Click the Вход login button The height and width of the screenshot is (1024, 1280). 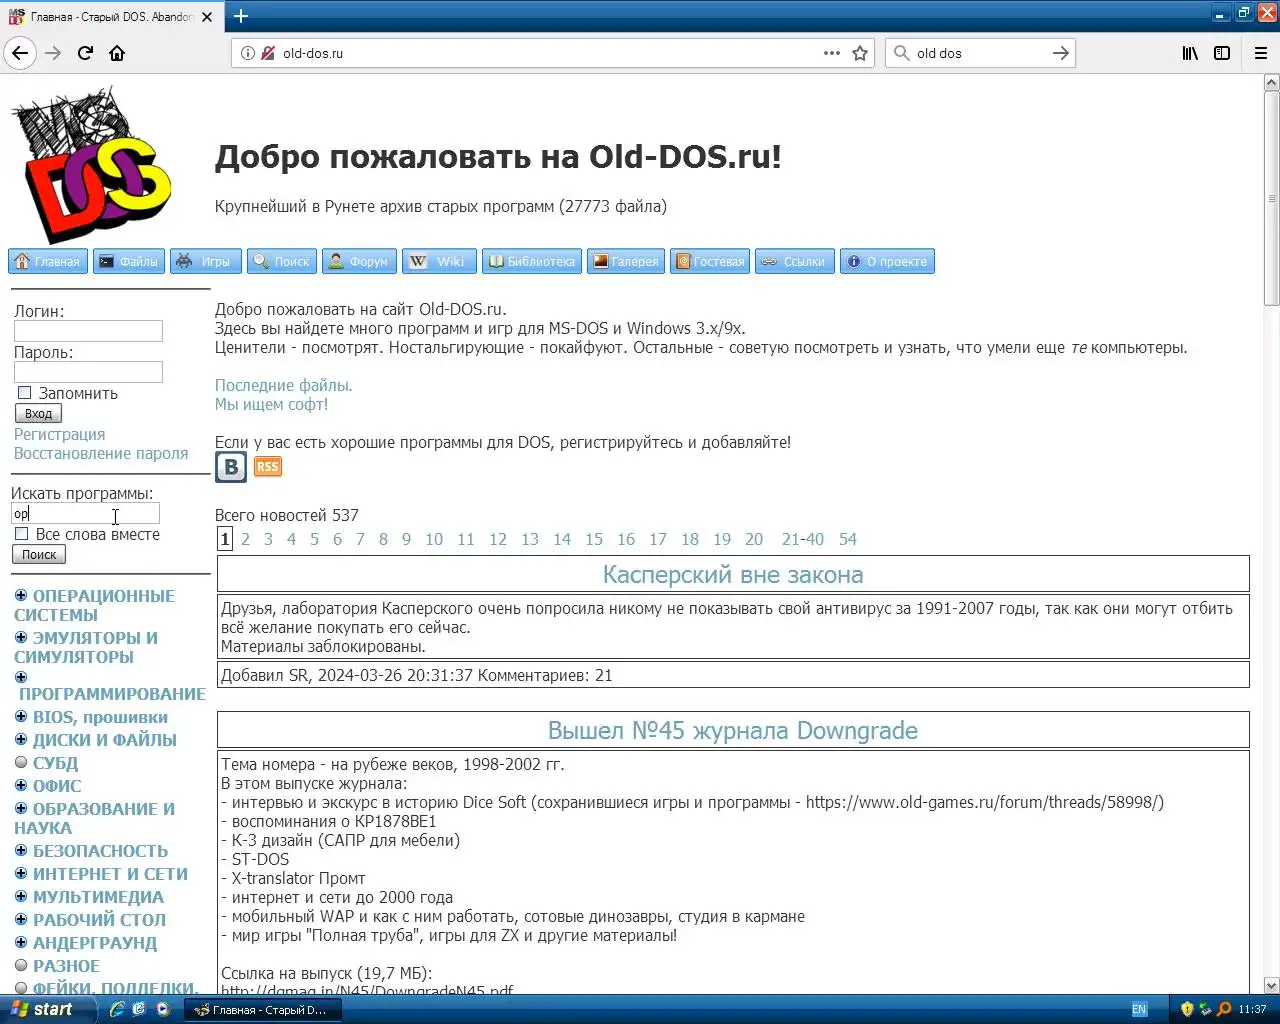coord(38,413)
